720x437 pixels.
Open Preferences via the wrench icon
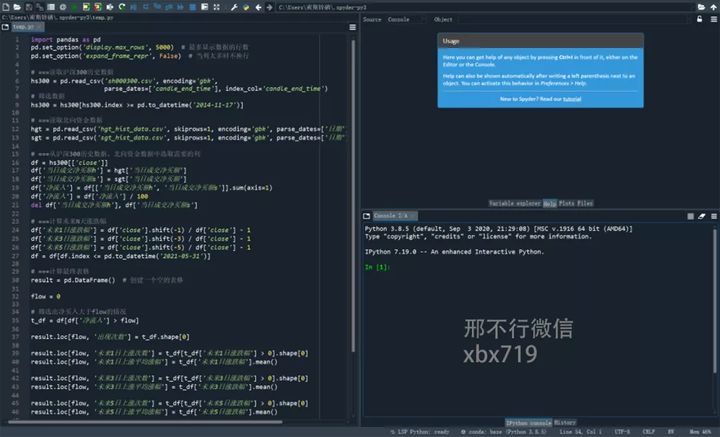pos(234,7)
